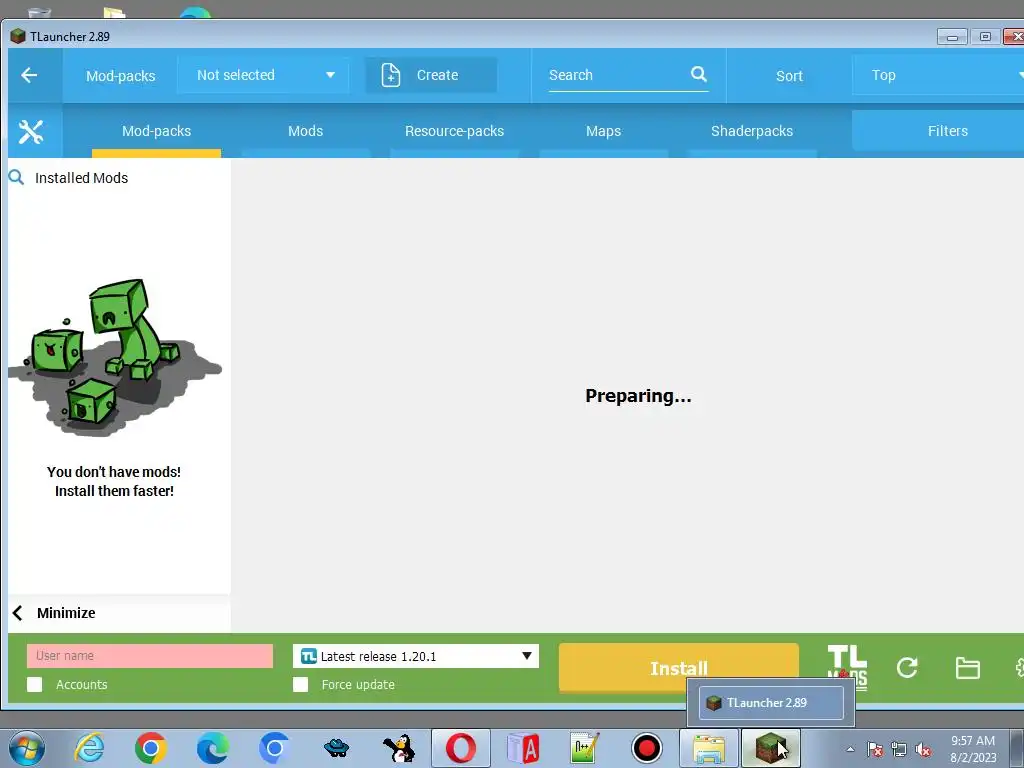The width and height of the screenshot is (1024, 768).
Task: Click the muted volume tray icon
Action: tap(923, 749)
